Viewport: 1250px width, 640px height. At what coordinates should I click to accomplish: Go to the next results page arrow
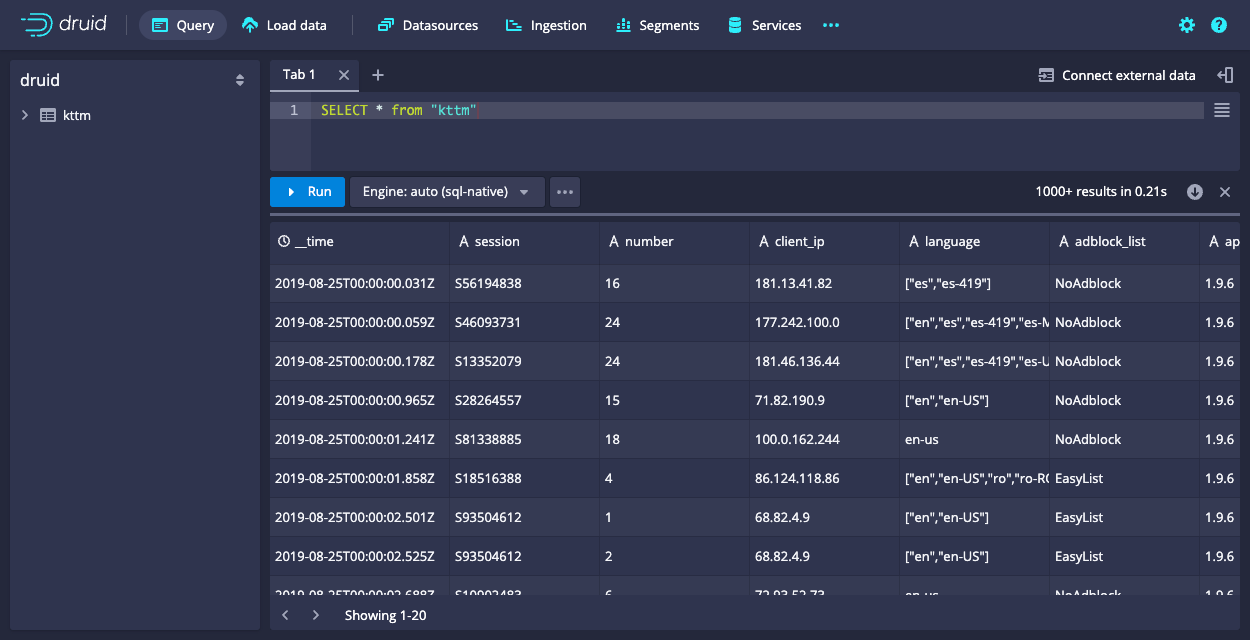[x=316, y=615]
